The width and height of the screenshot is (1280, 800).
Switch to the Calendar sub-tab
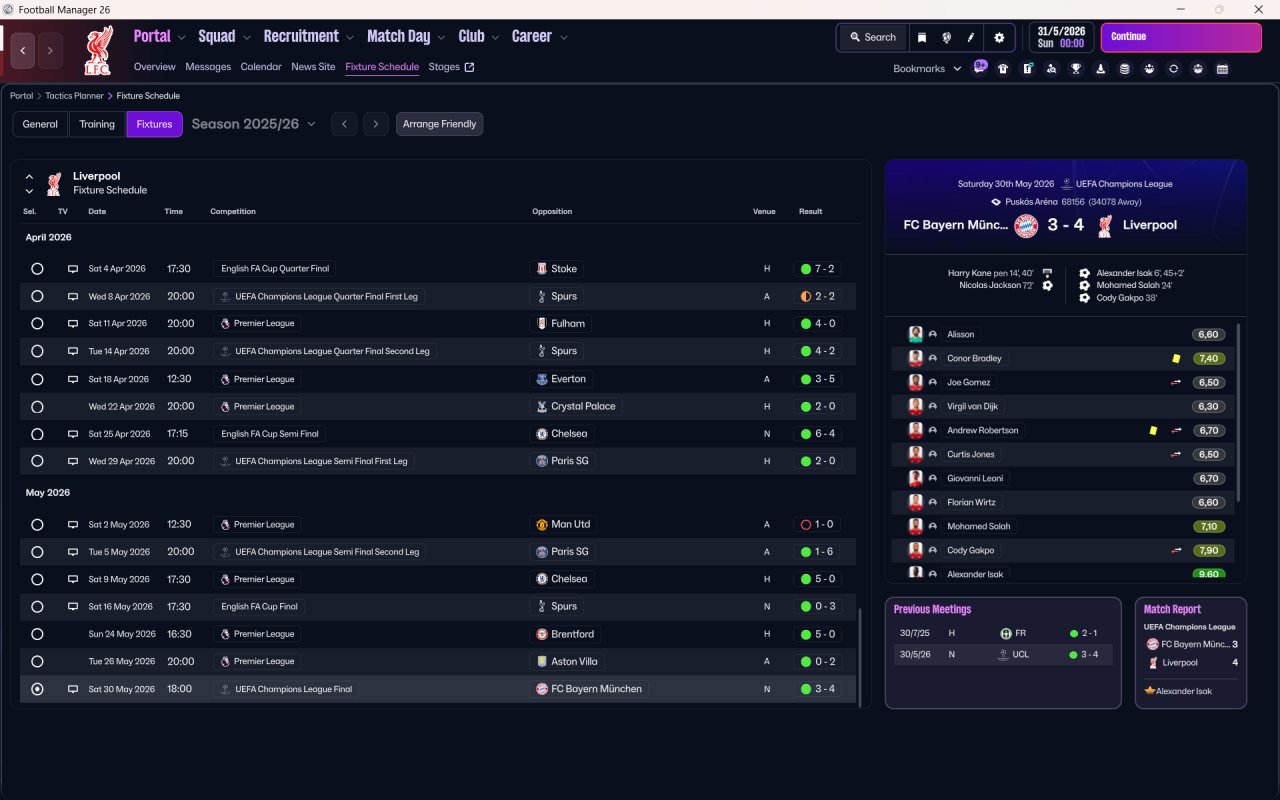[261, 67]
